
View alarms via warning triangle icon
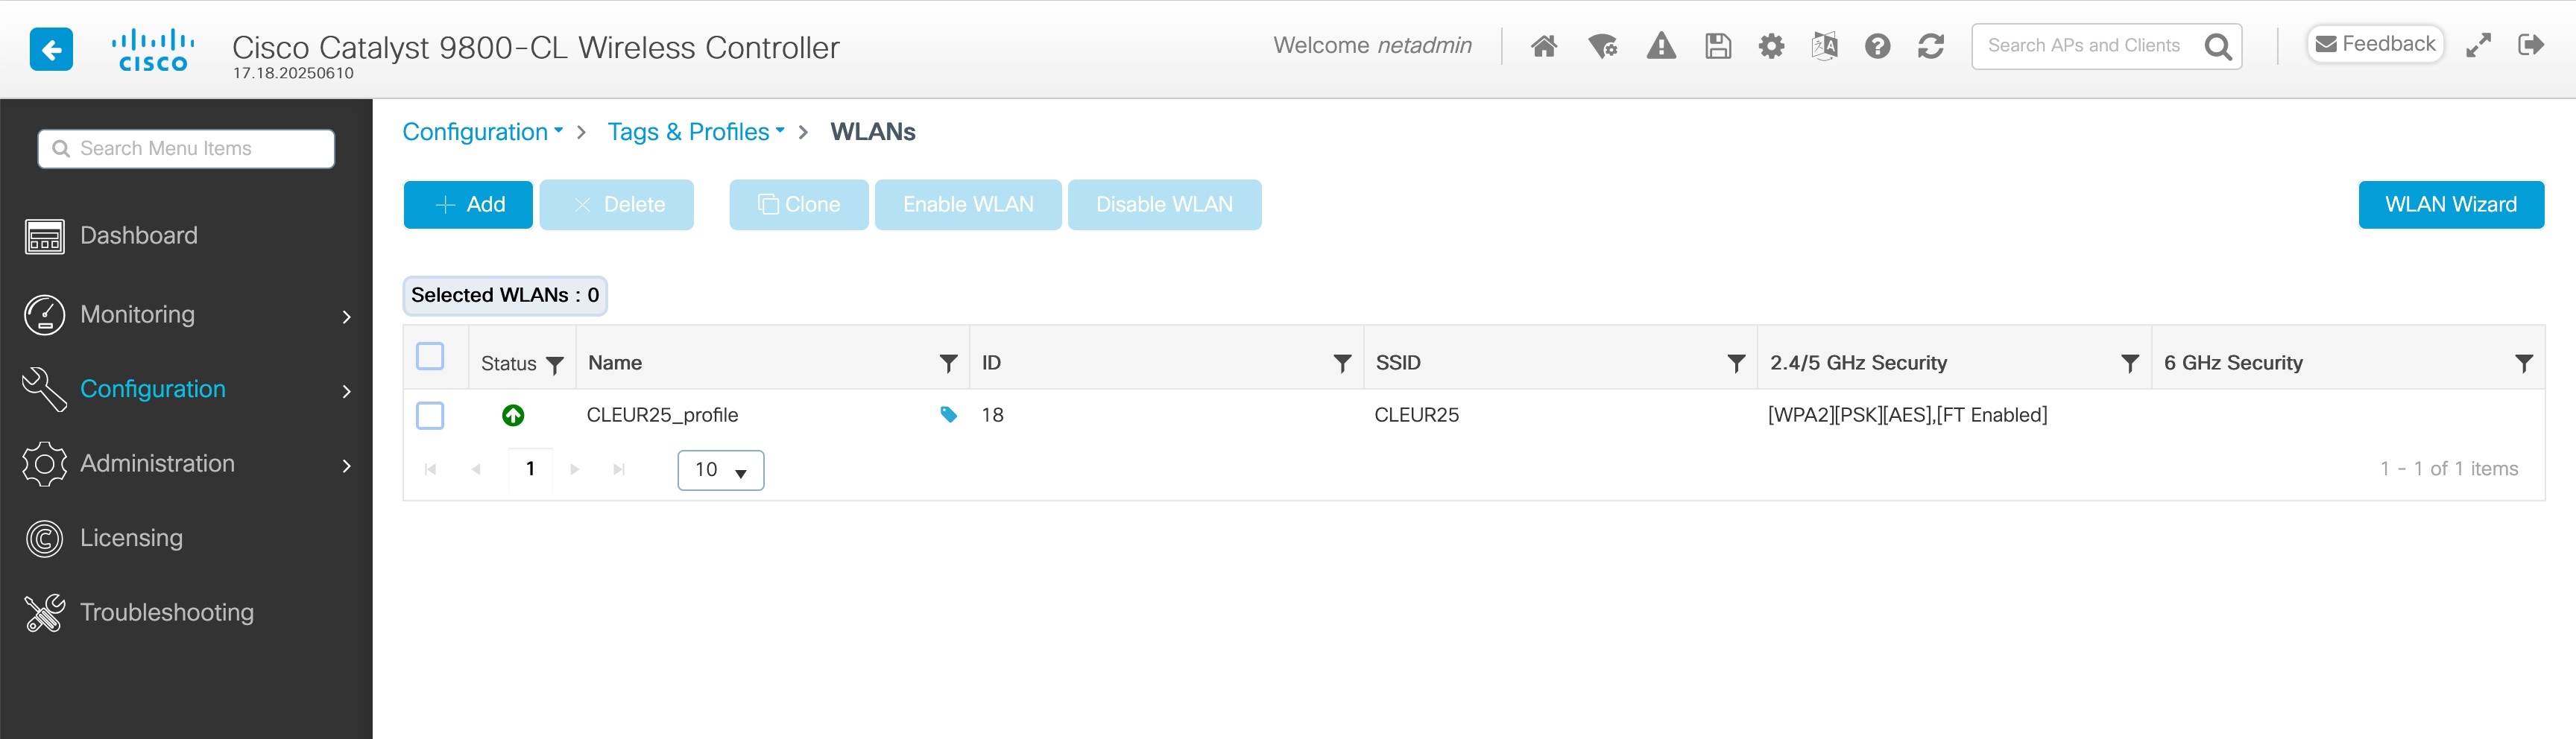tap(1661, 46)
